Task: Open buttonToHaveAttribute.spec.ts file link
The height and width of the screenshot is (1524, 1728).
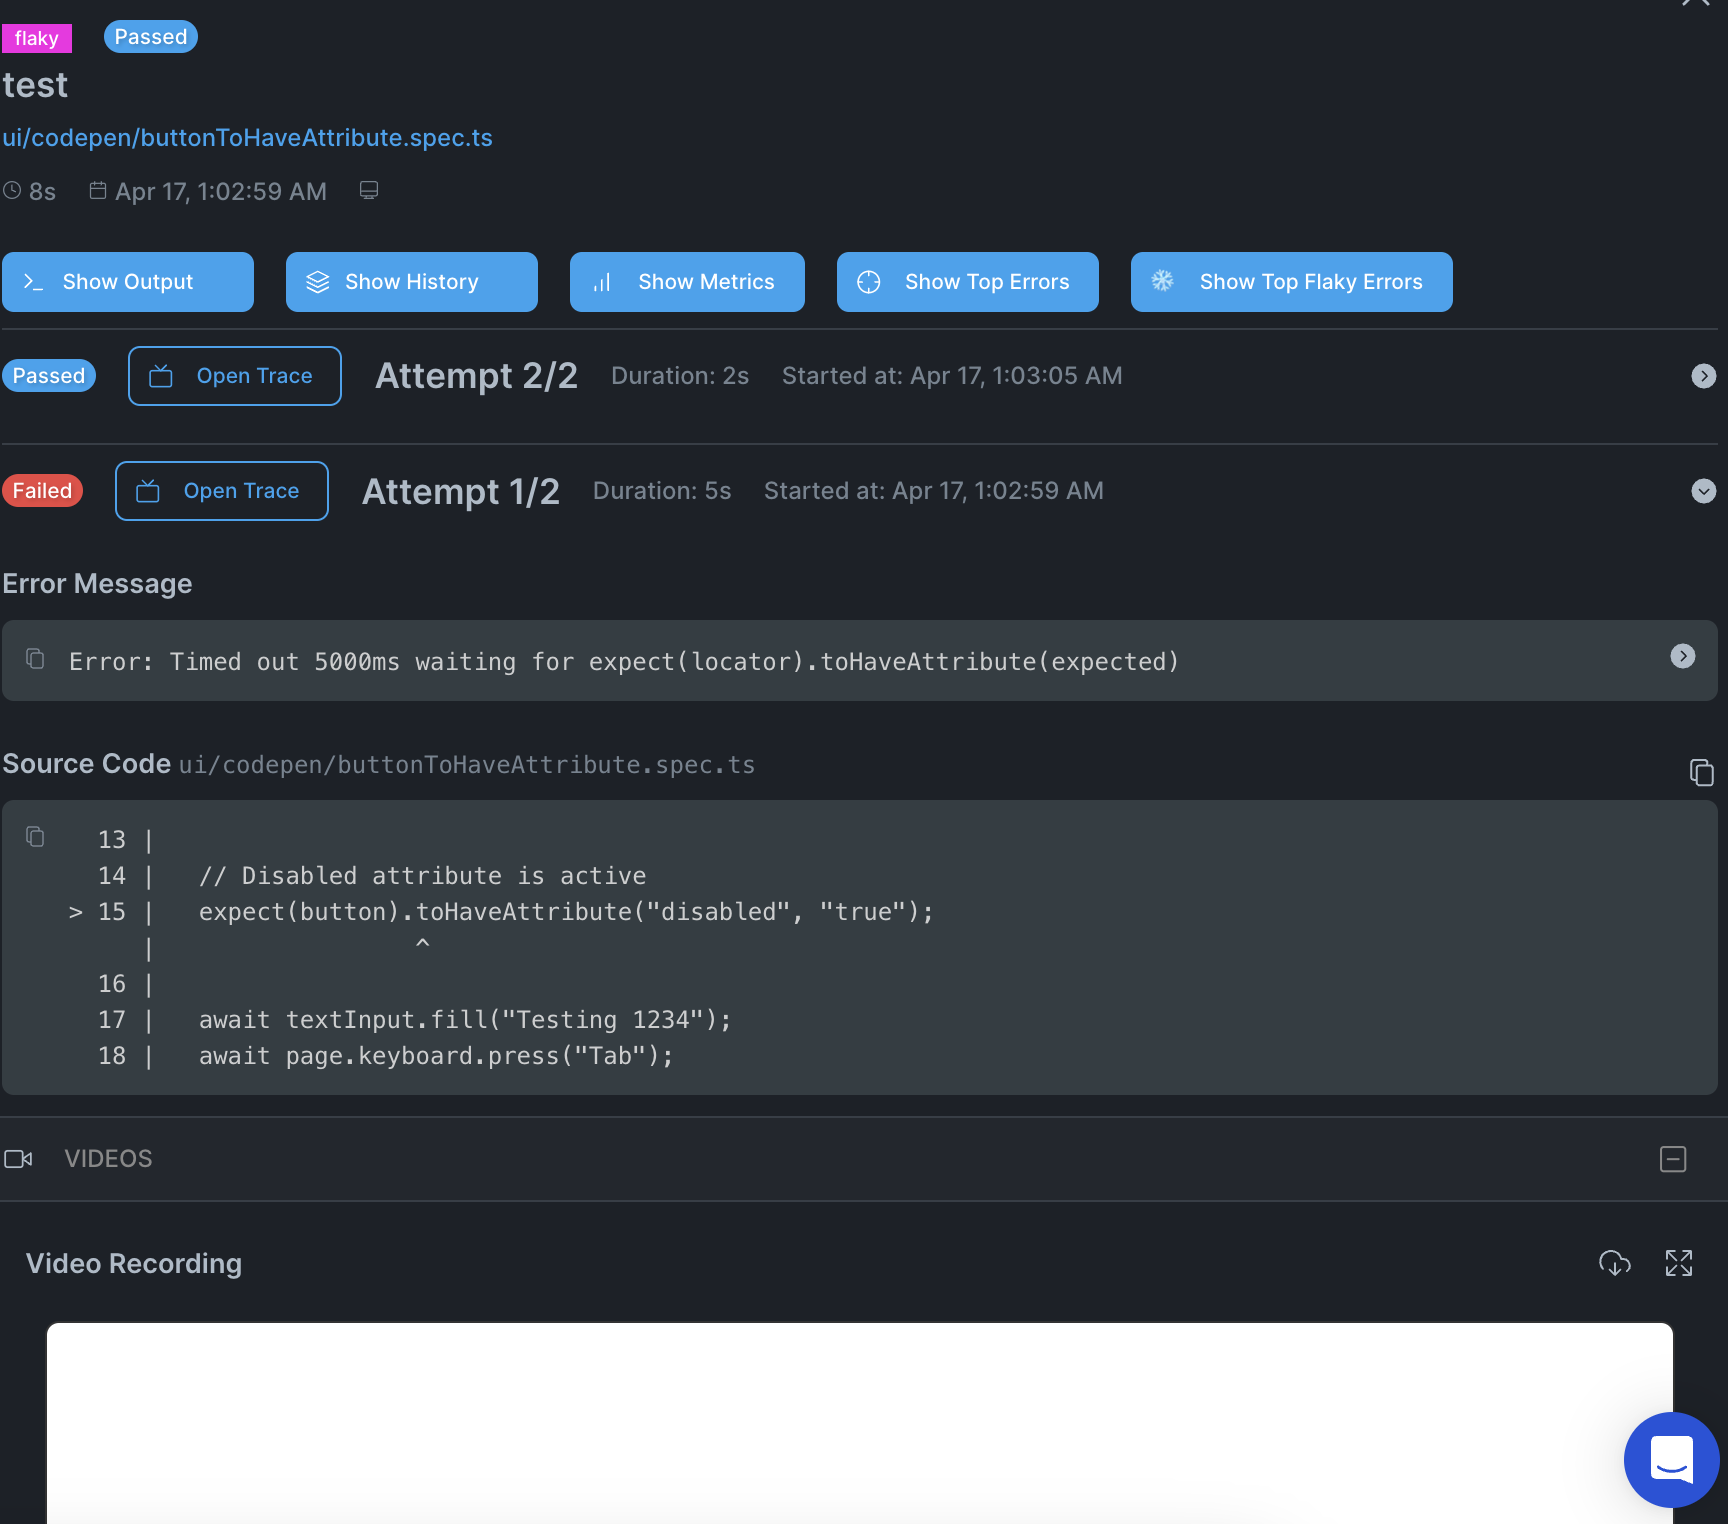Action: point(248,138)
